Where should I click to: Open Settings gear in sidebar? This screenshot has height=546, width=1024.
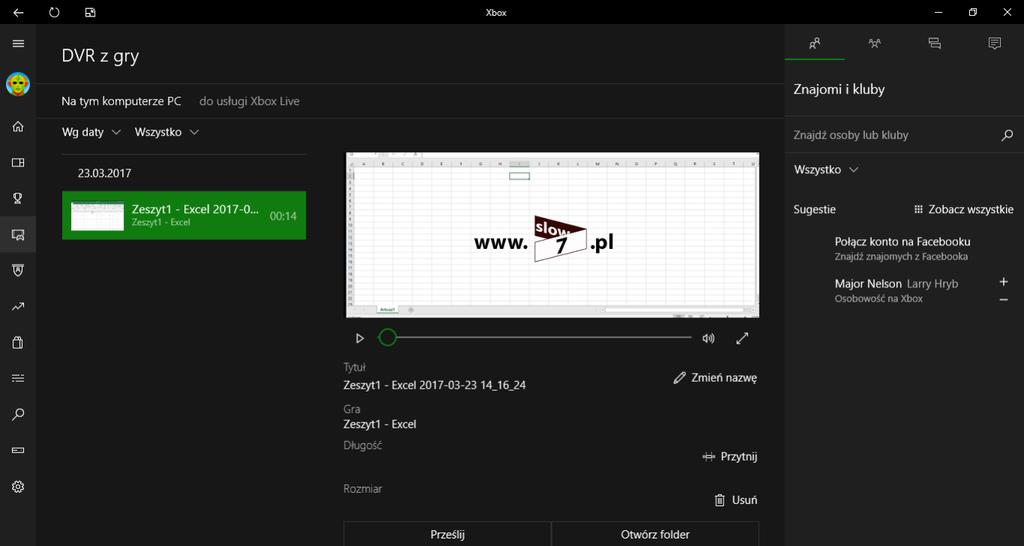(x=18, y=487)
